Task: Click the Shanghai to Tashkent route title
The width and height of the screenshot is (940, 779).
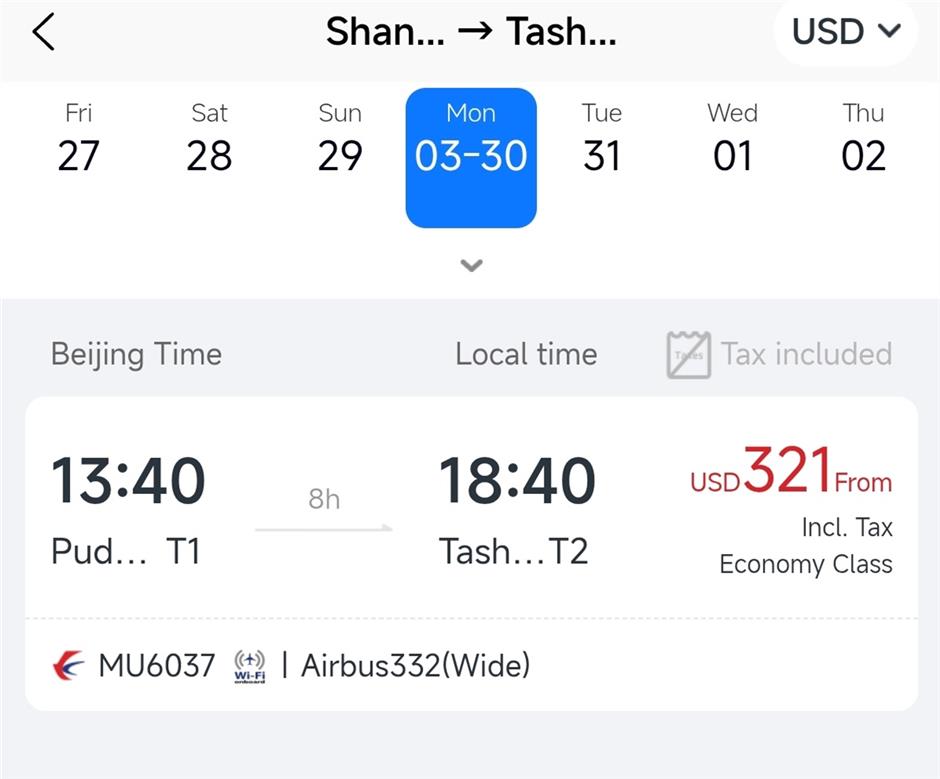Action: (471, 33)
